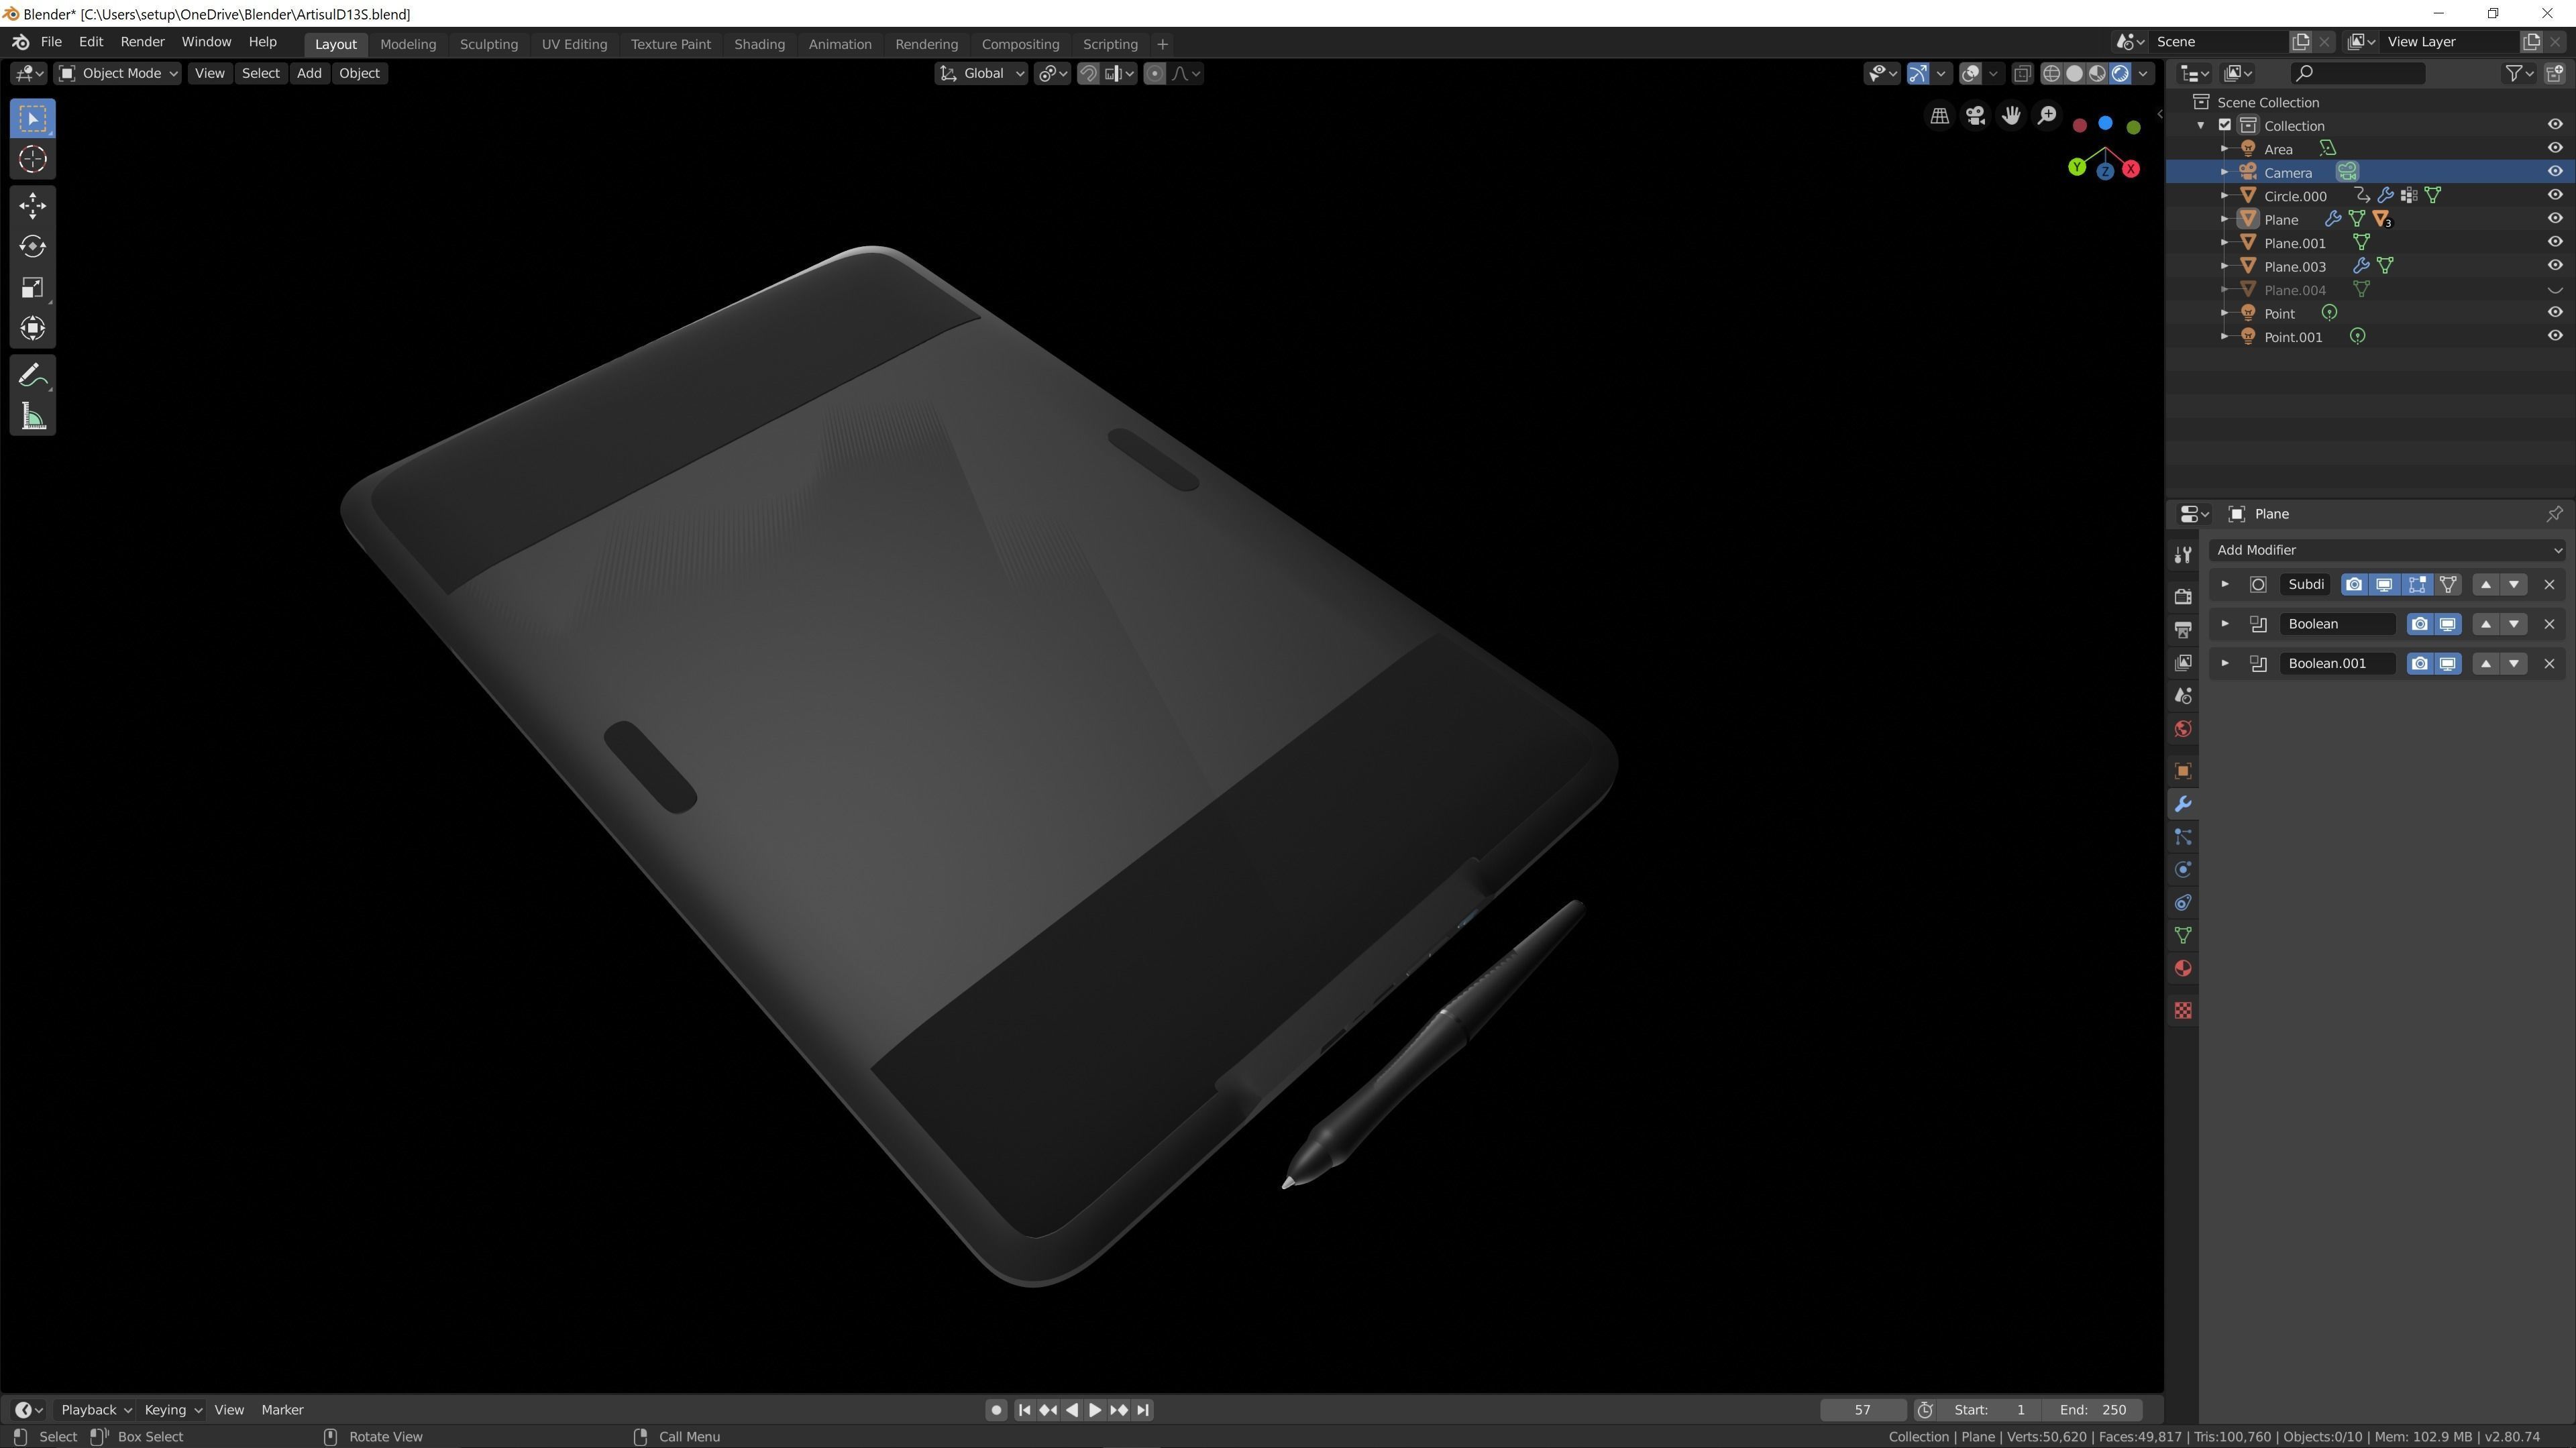
Task: Open the Object Mode dropdown
Action: coord(118,73)
